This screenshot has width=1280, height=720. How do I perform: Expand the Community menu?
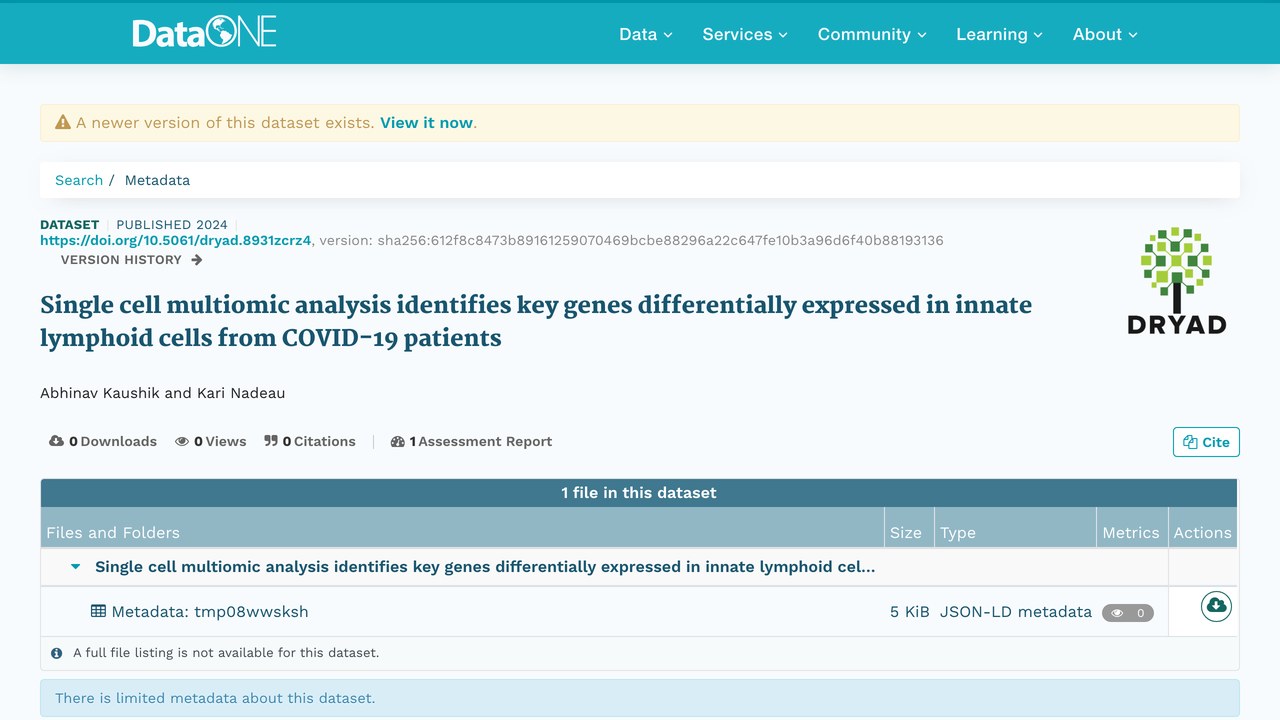872,34
